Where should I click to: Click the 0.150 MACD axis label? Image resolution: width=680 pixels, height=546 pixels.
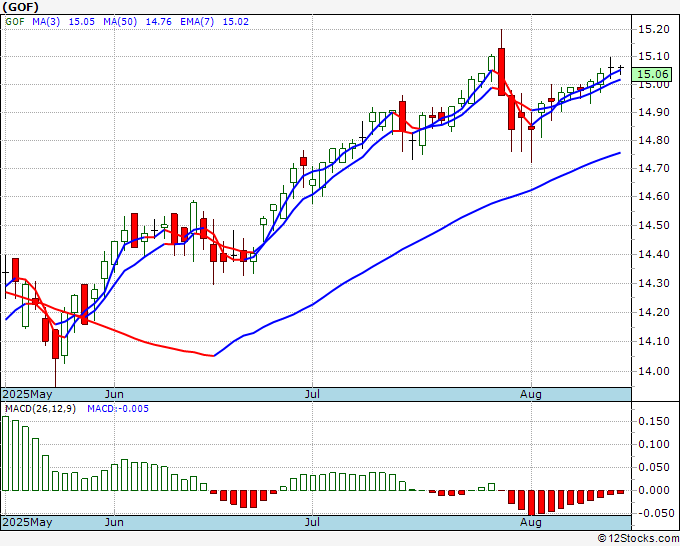656,421
